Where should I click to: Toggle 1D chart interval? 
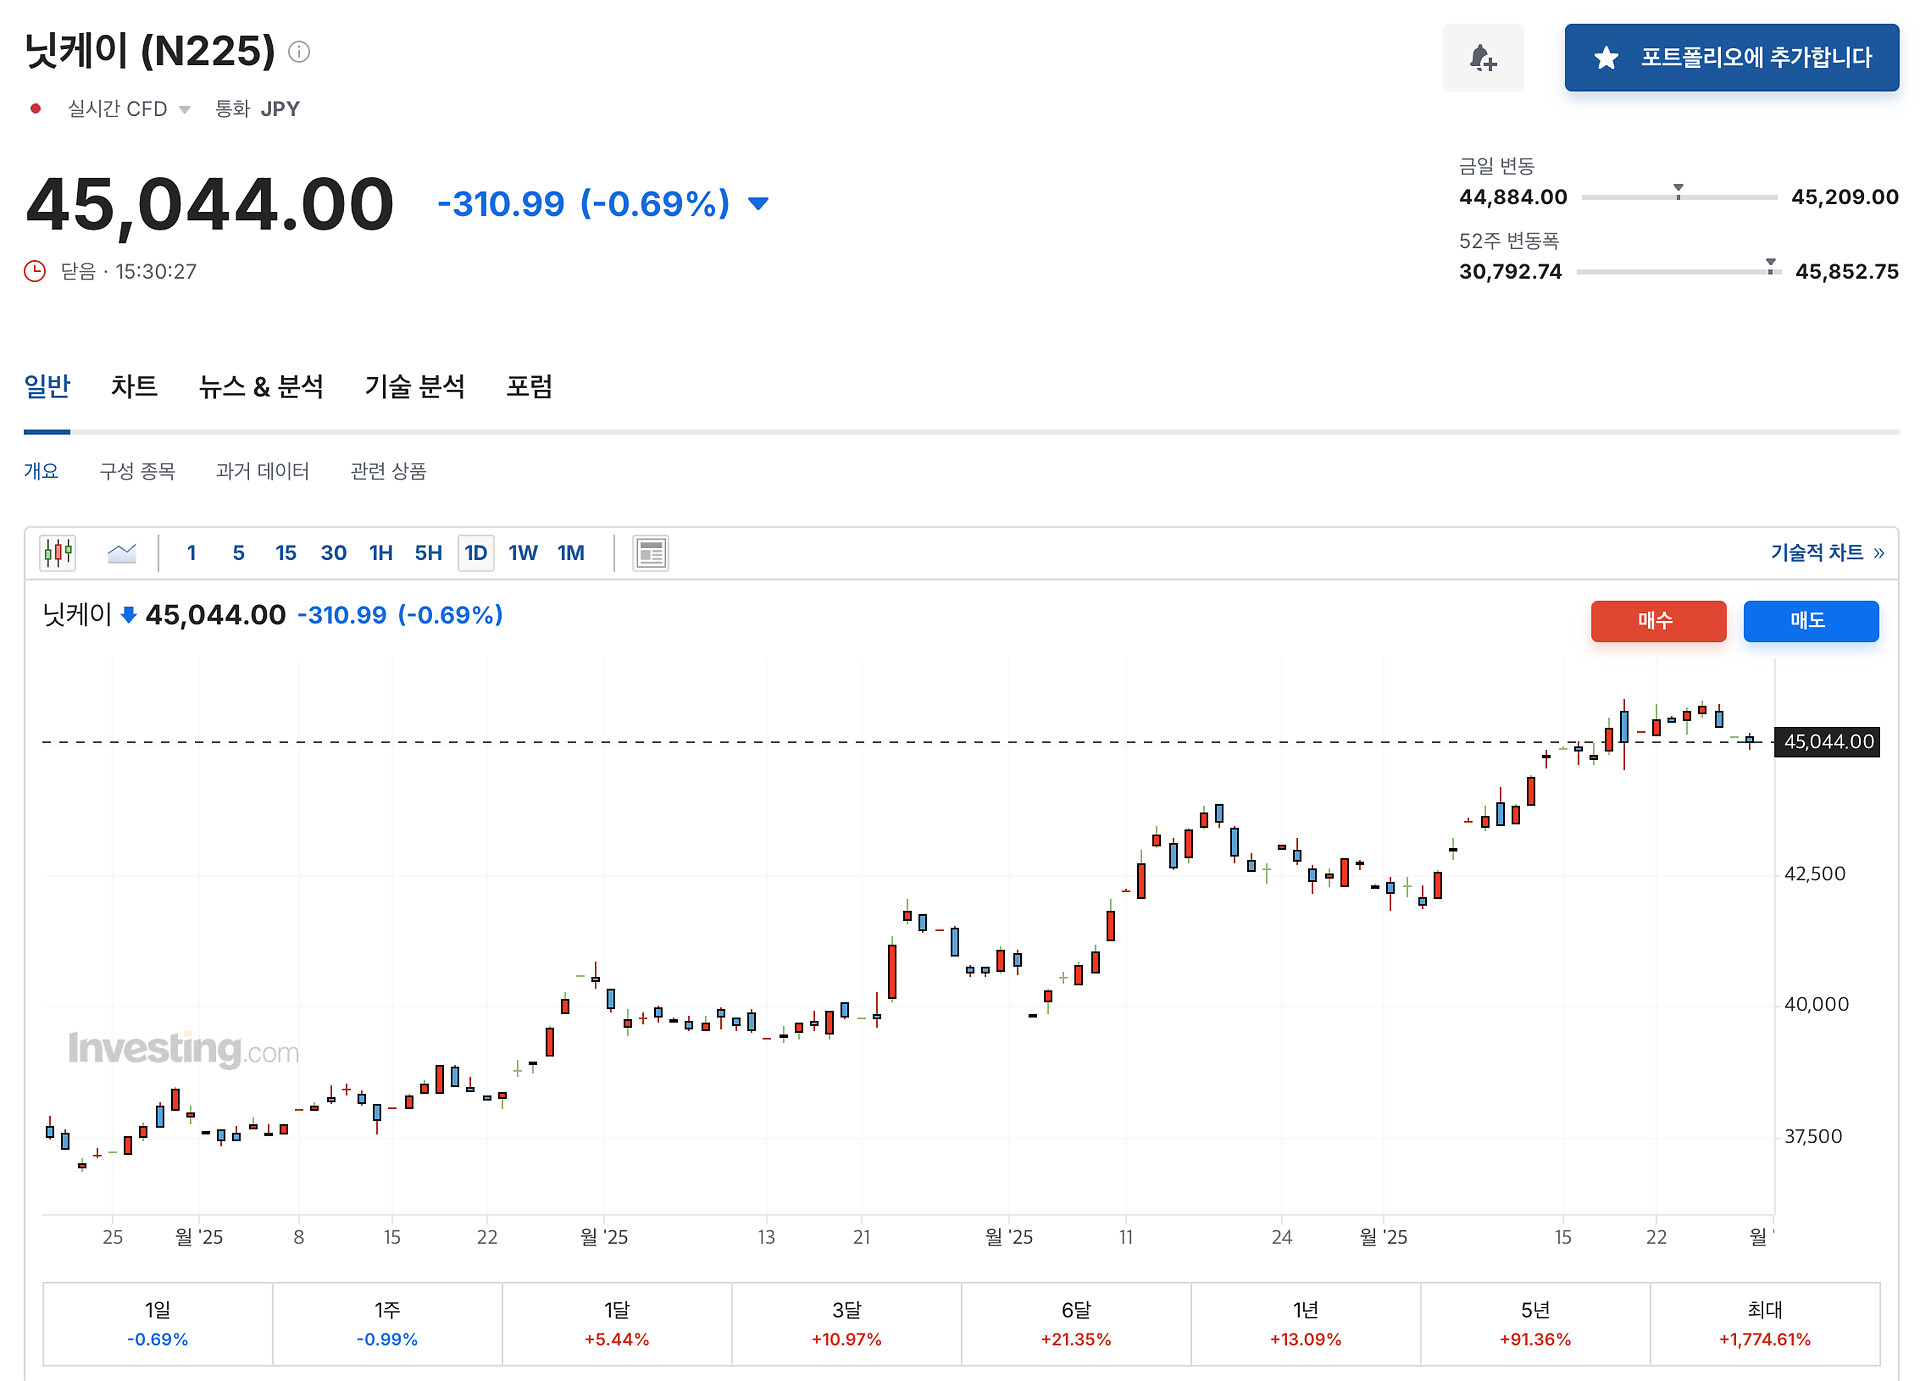coord(475,553)
